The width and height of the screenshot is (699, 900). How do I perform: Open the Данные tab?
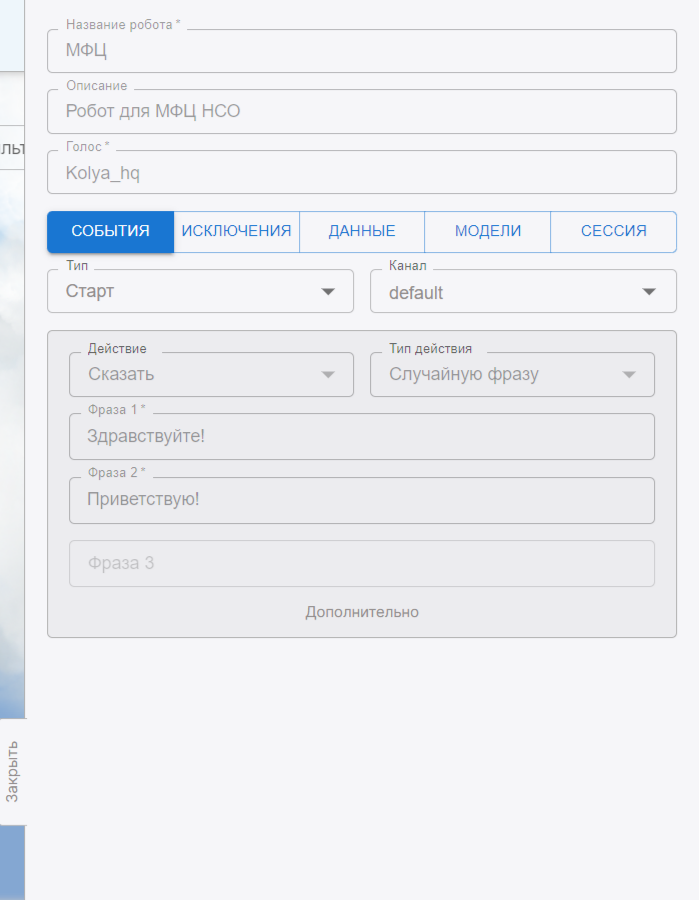[362, 231]
